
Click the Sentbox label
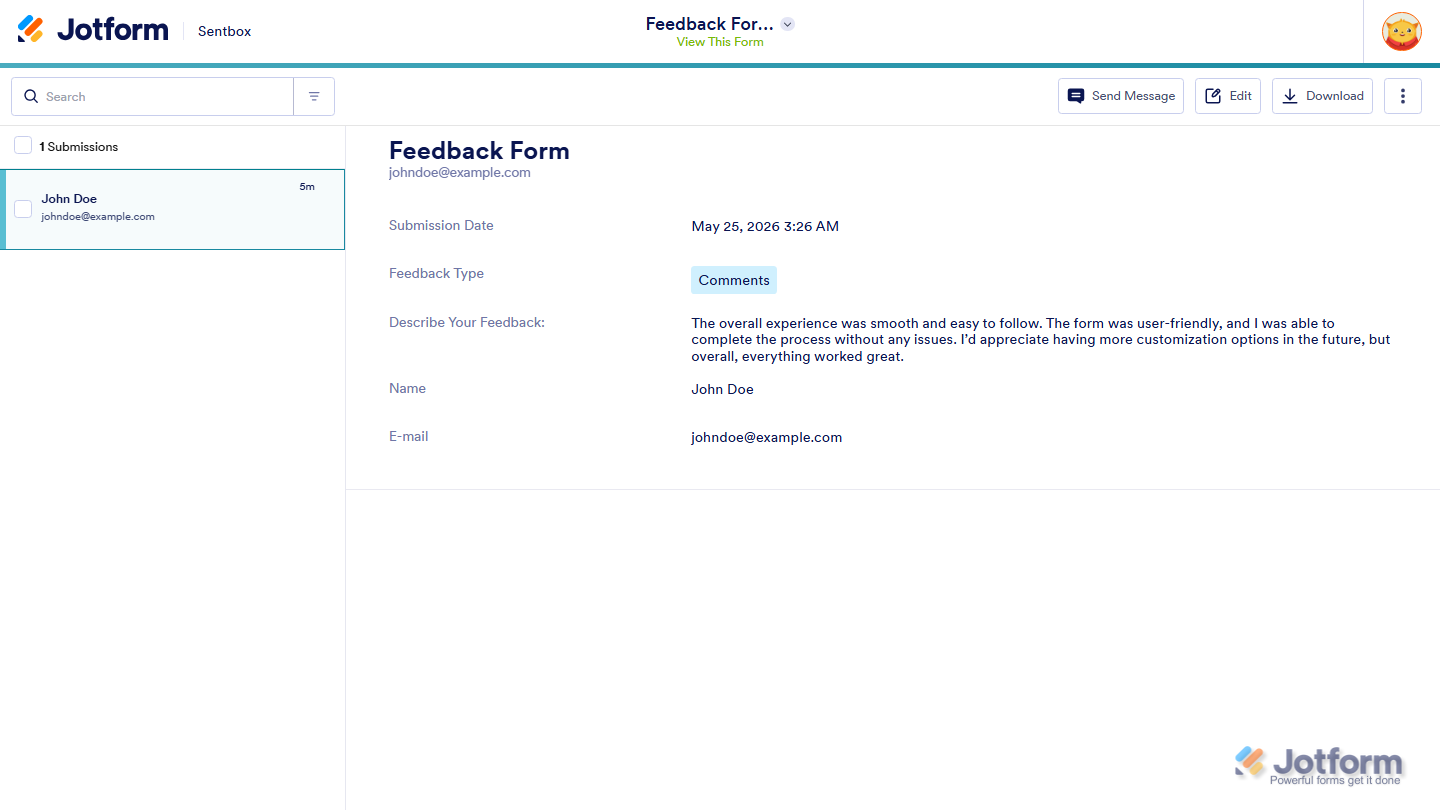(225, 31)
